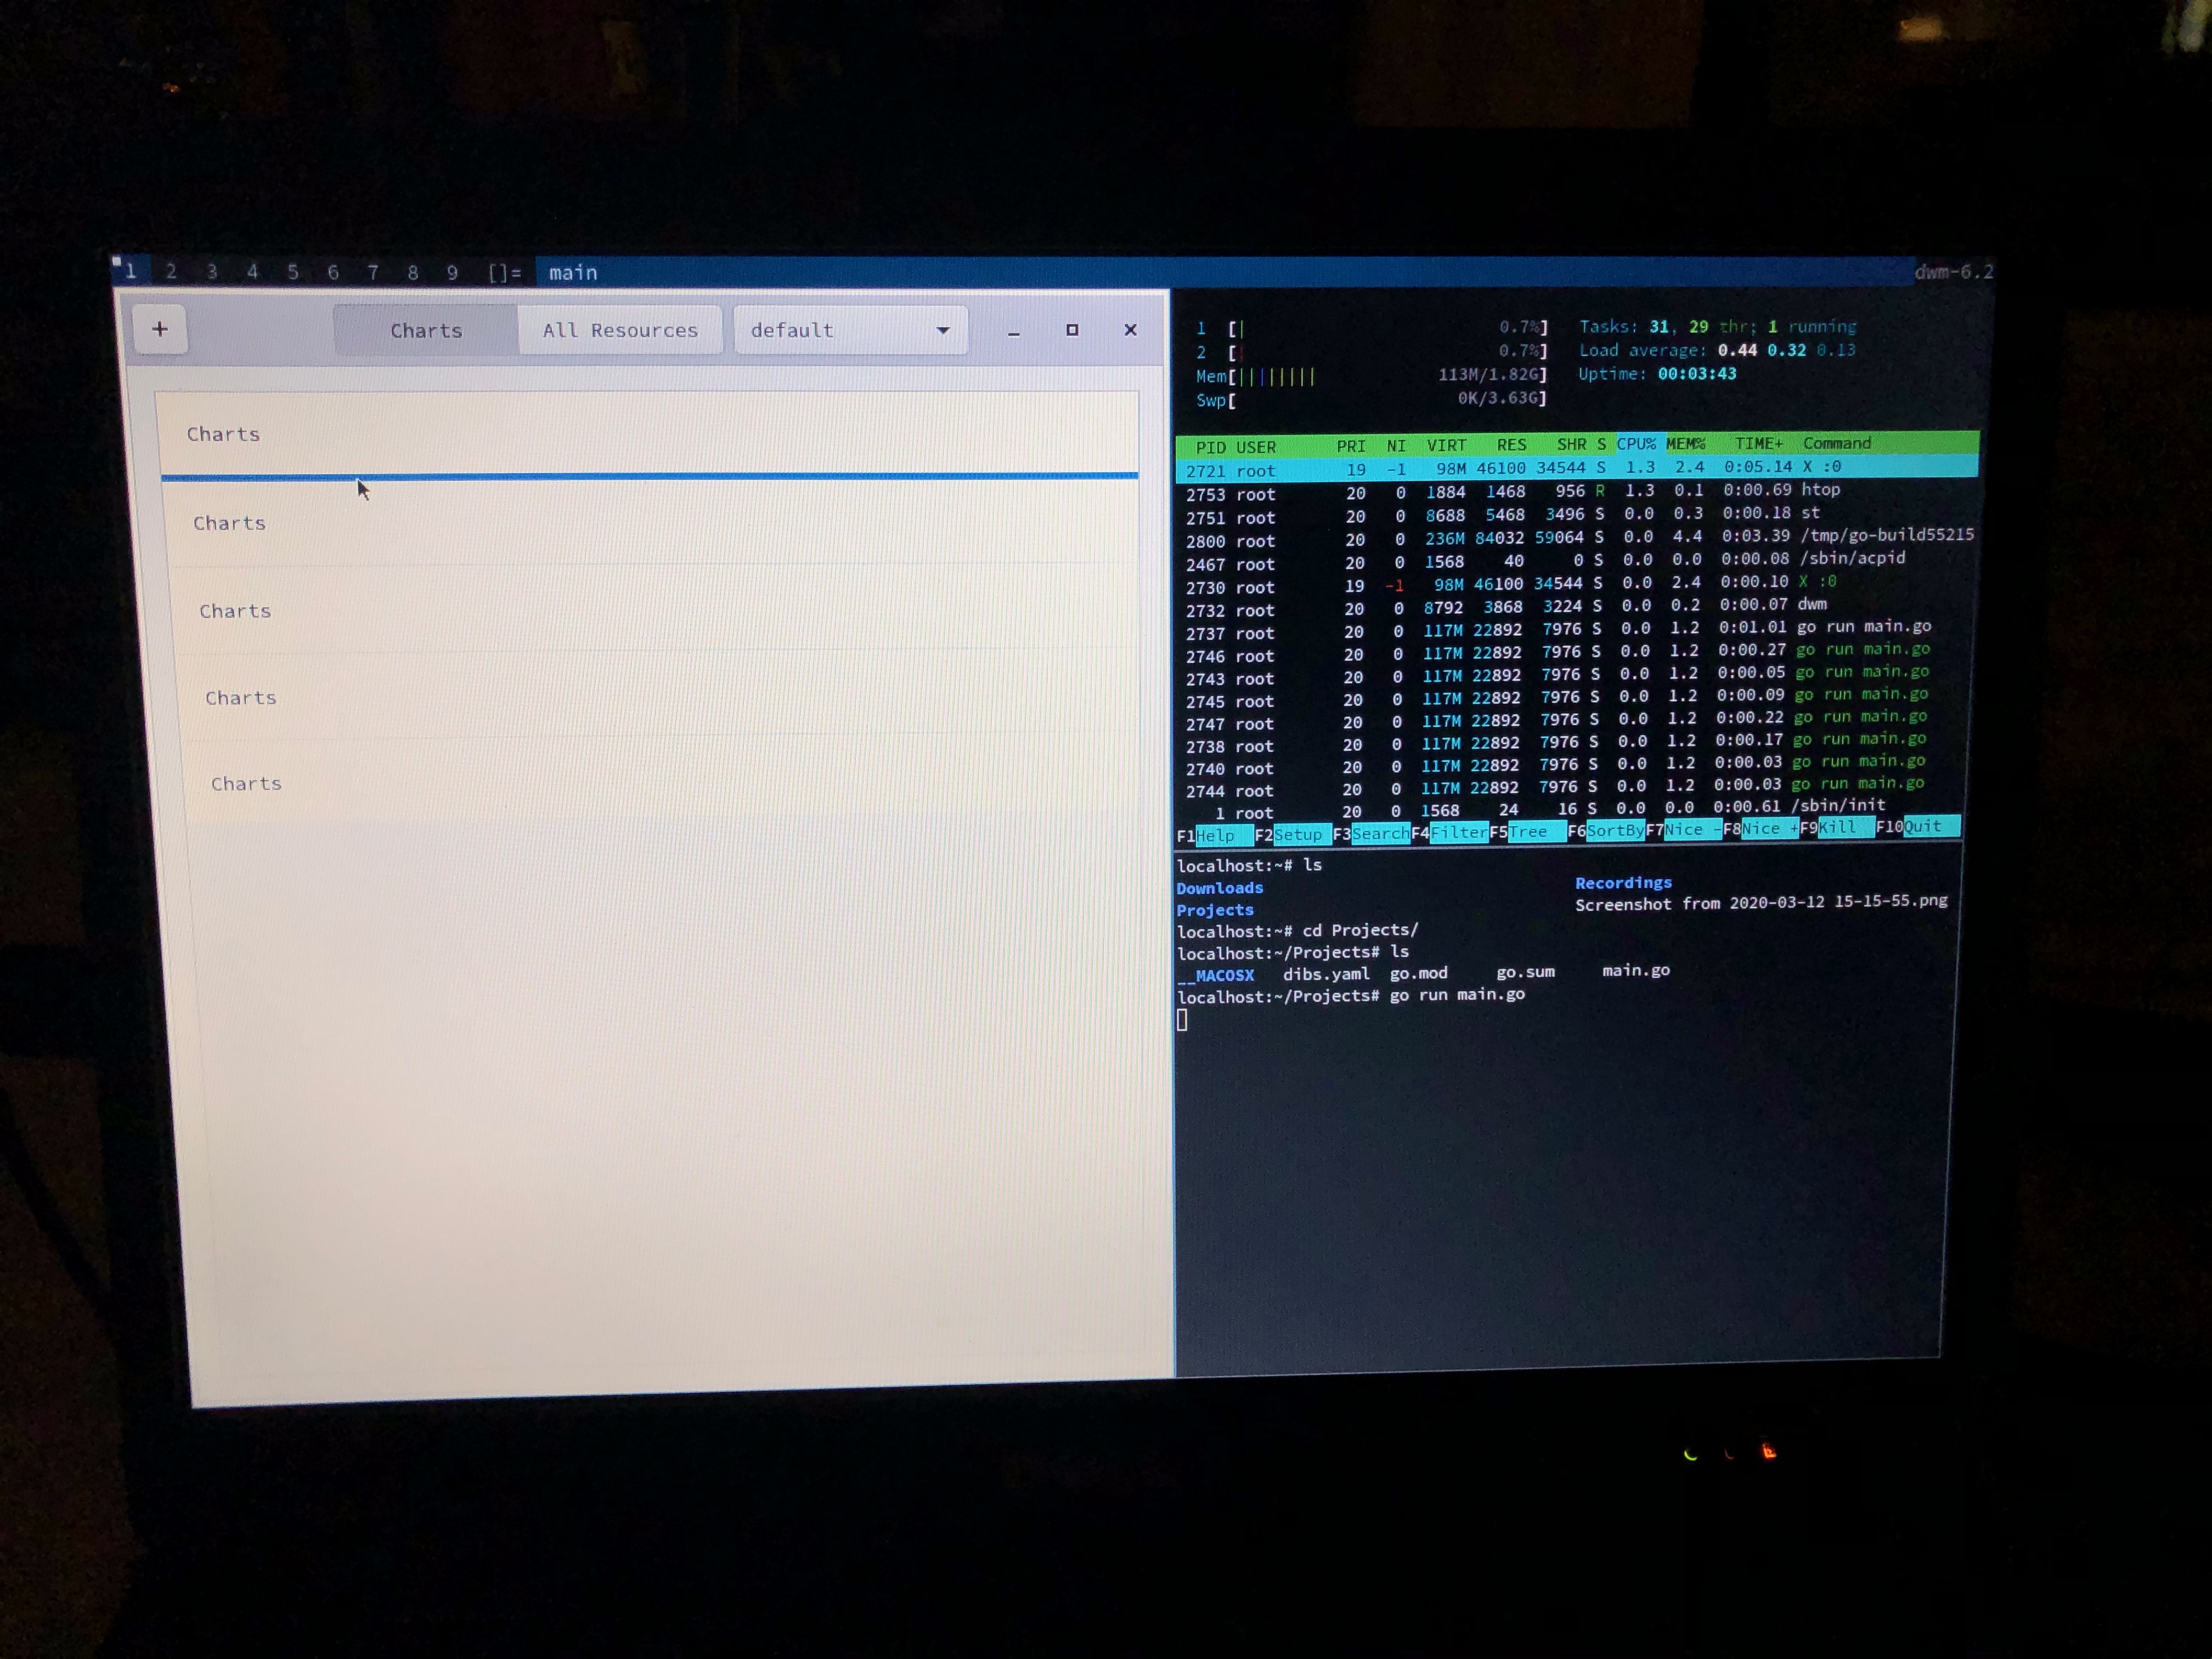Sort htop by RES column header
The image size is (2212, 1659).
[x=1511, y=445]
